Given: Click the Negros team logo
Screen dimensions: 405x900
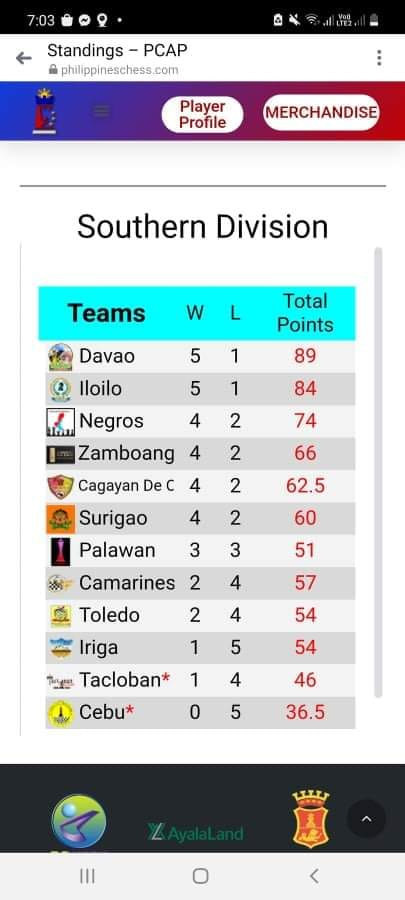Looking at the screenshot, I should pos(60,421).
